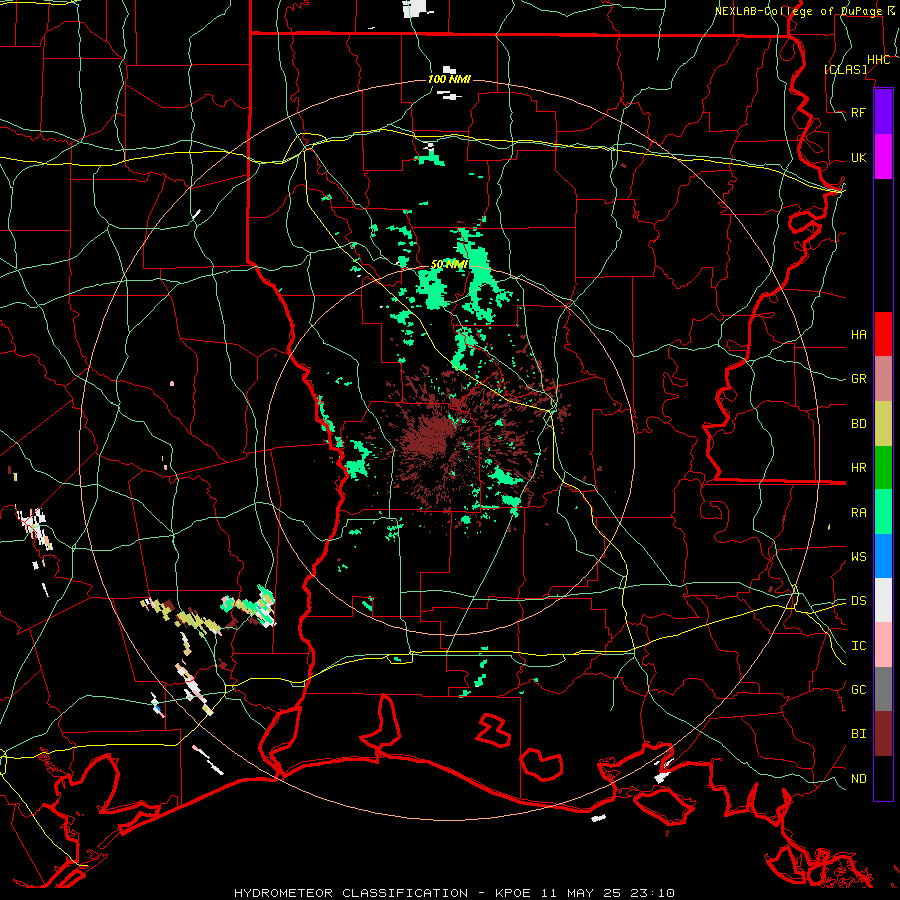Click the 'HA' legend label

(x=858, y=334)
